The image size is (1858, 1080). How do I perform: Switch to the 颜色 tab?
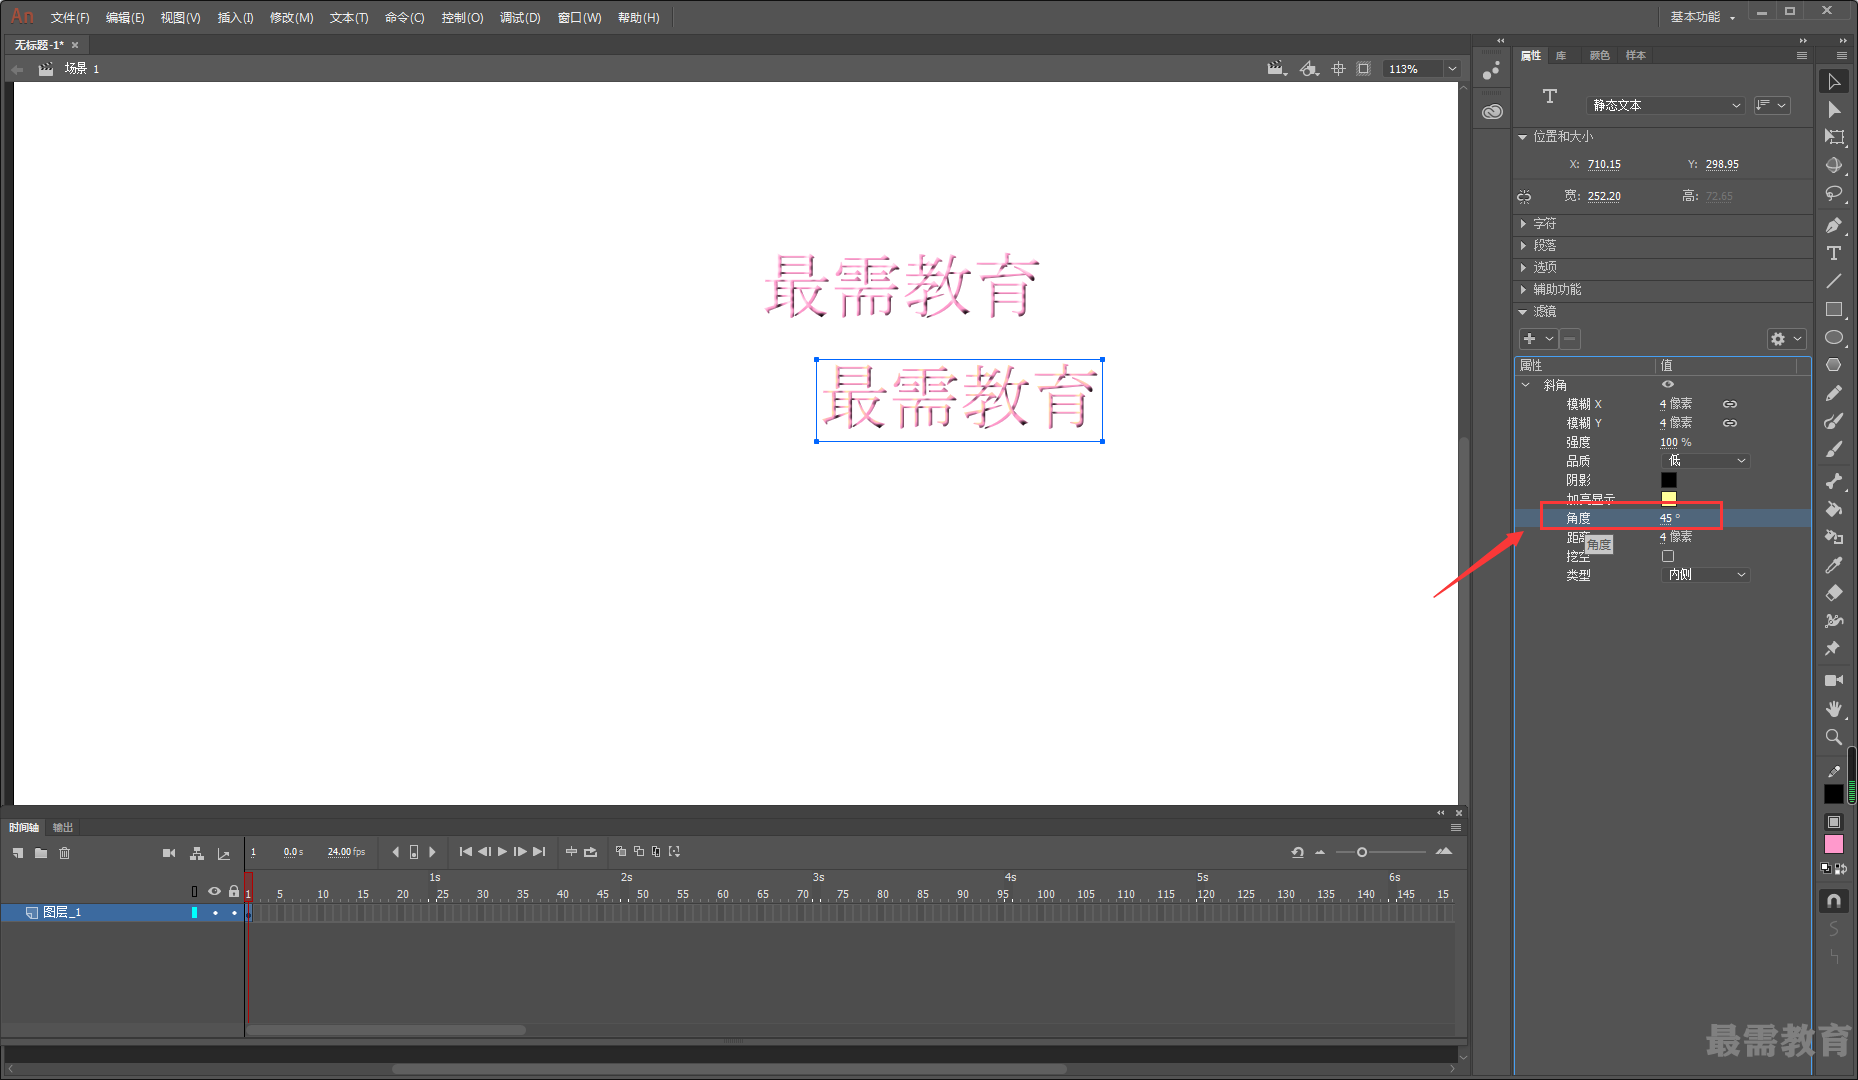point(1599,55)
